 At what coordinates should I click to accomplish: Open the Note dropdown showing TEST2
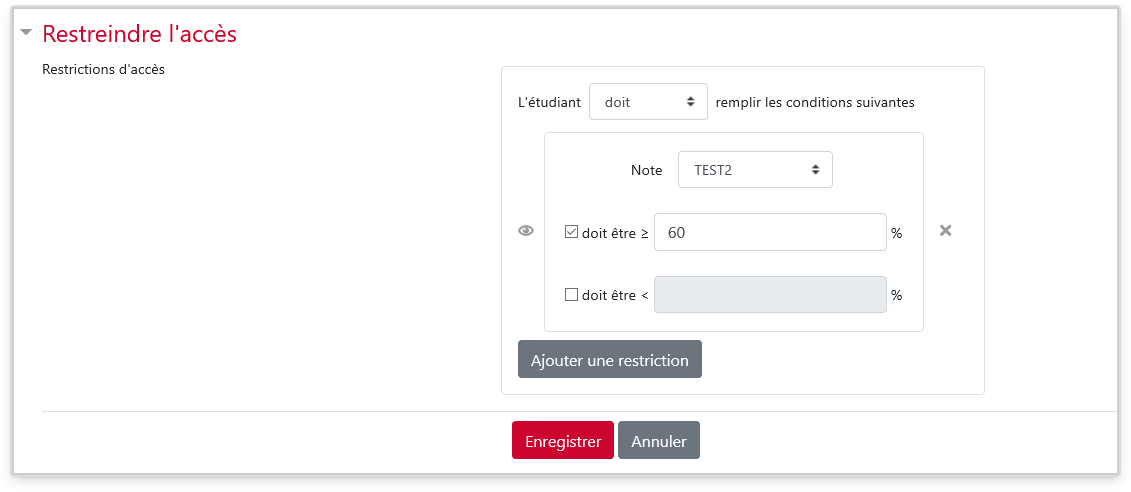755,170
